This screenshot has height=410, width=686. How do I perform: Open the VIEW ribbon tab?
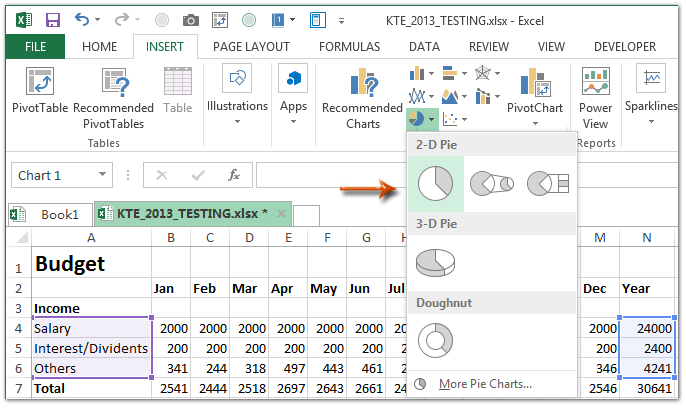[x=551, y=46]
